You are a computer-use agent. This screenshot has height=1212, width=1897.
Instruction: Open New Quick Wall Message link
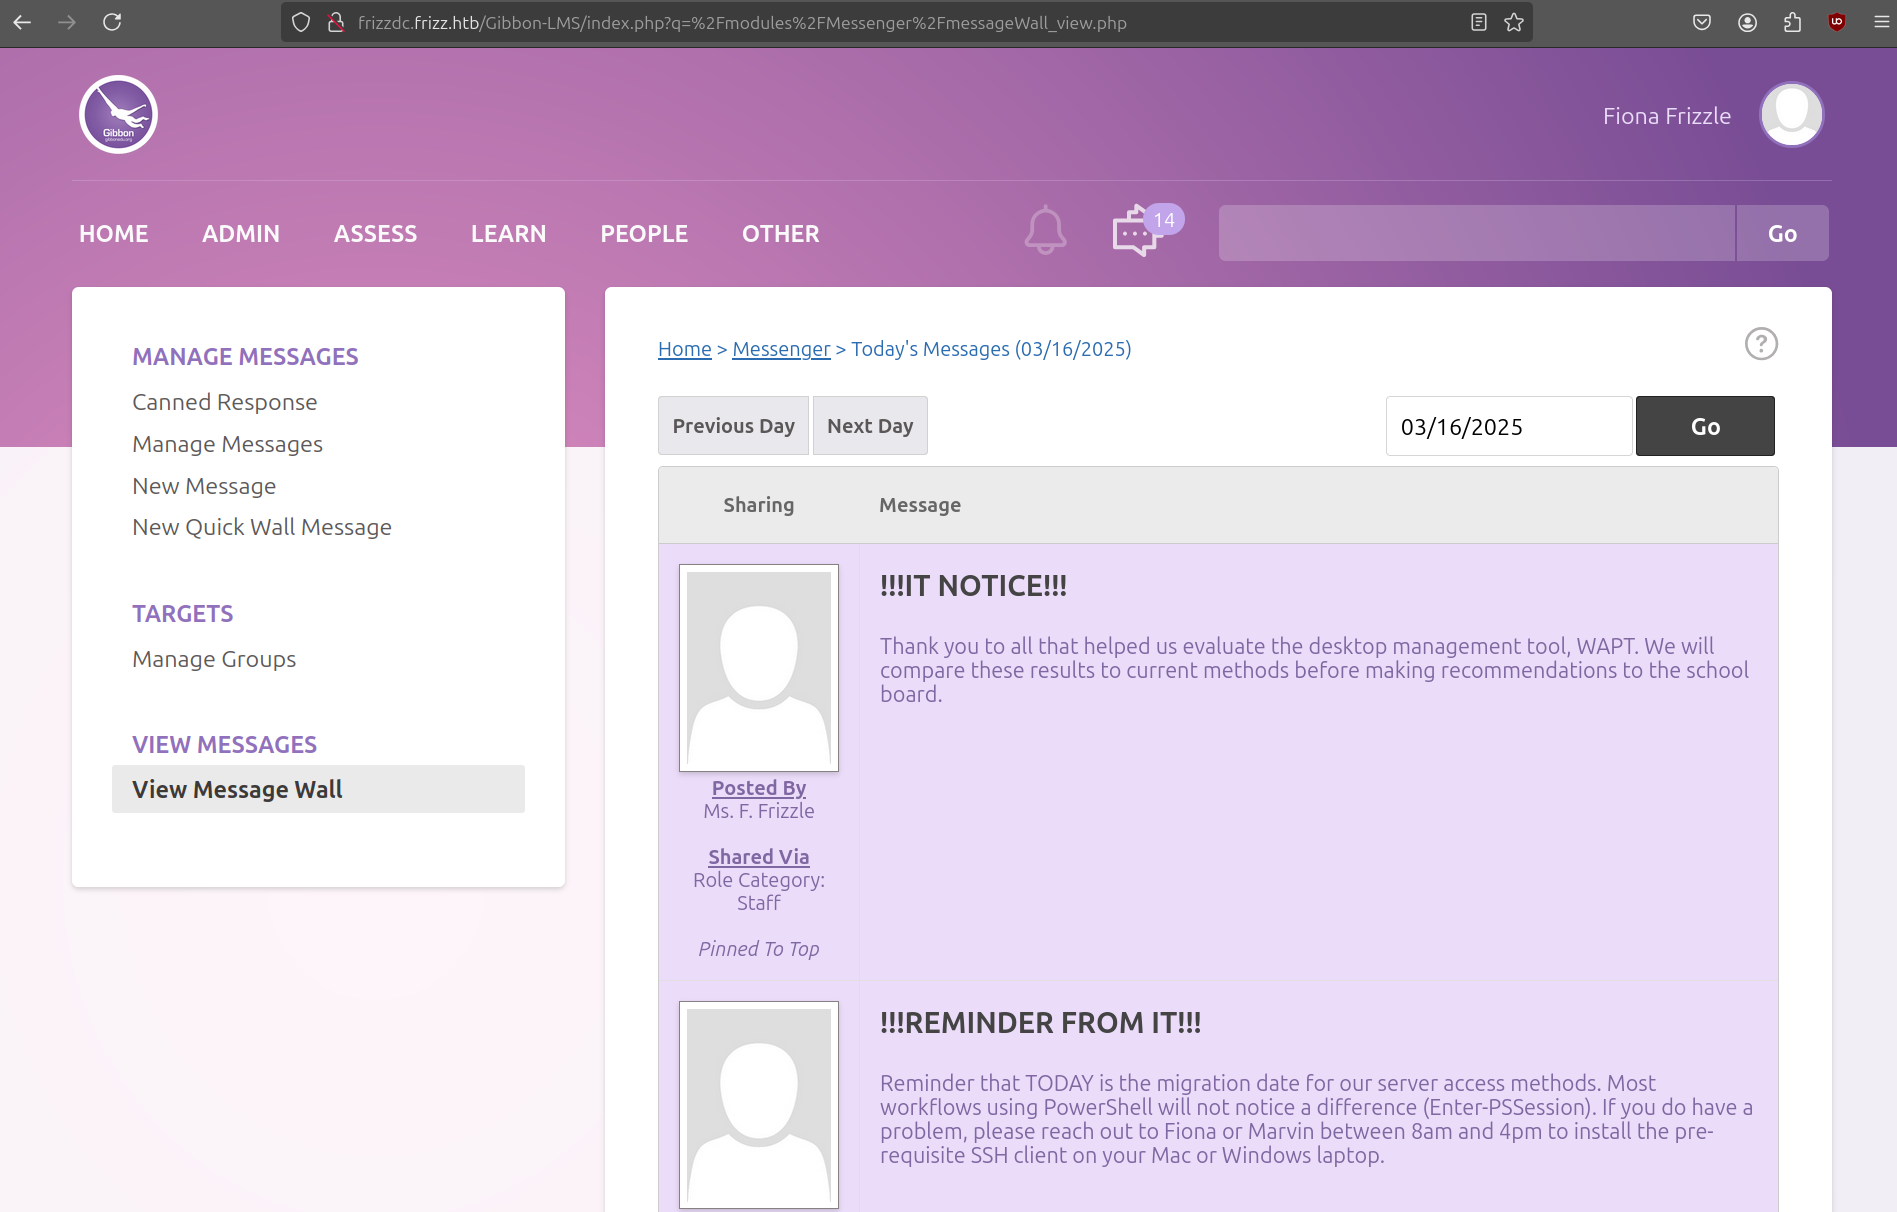262,527
